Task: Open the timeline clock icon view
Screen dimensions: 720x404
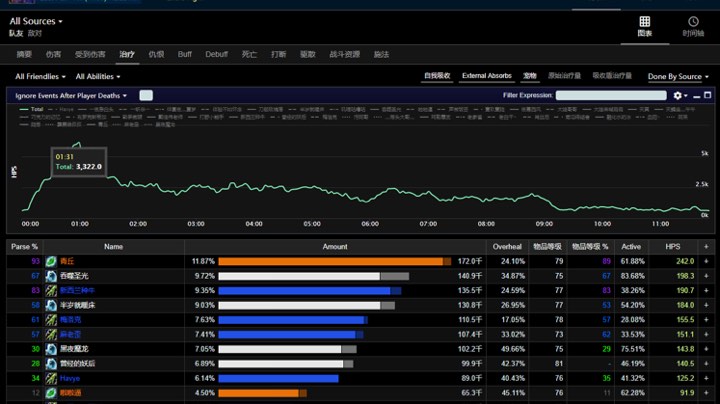Action: [693, 22]
